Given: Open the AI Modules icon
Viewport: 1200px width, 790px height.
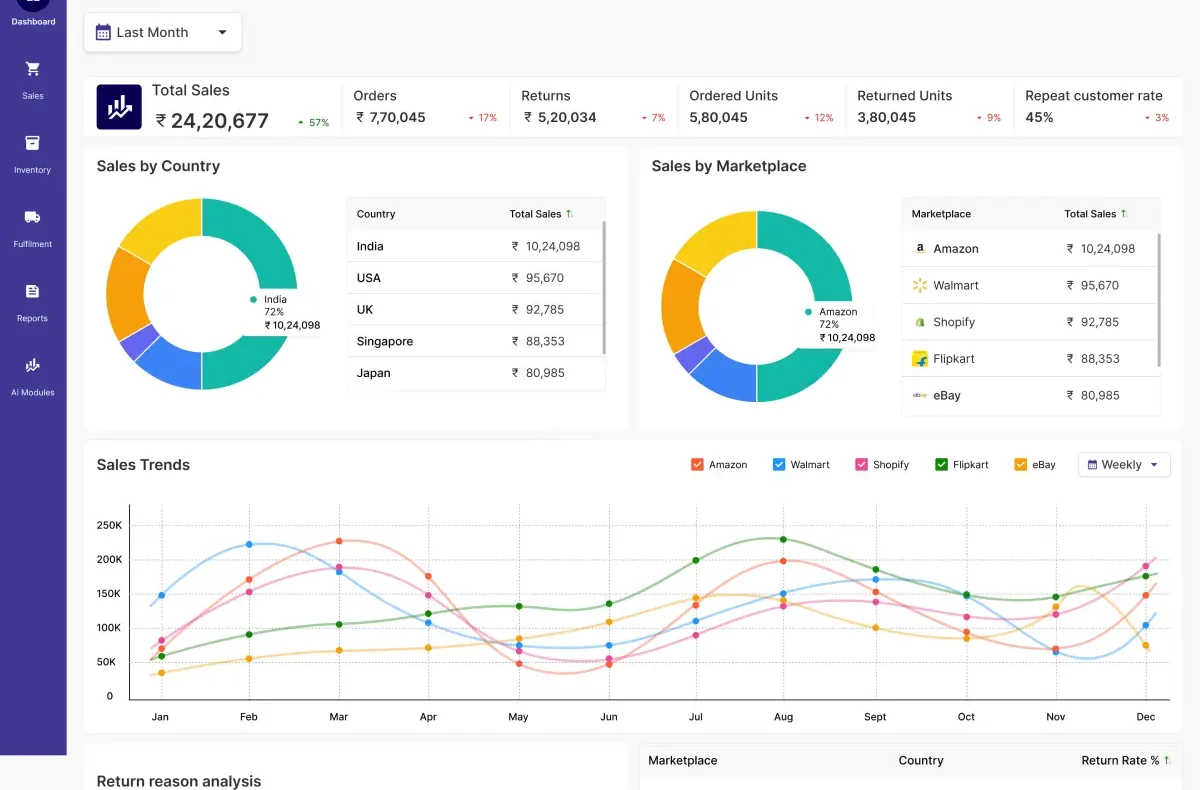Looking at the screenshot, I should point(33,365).
